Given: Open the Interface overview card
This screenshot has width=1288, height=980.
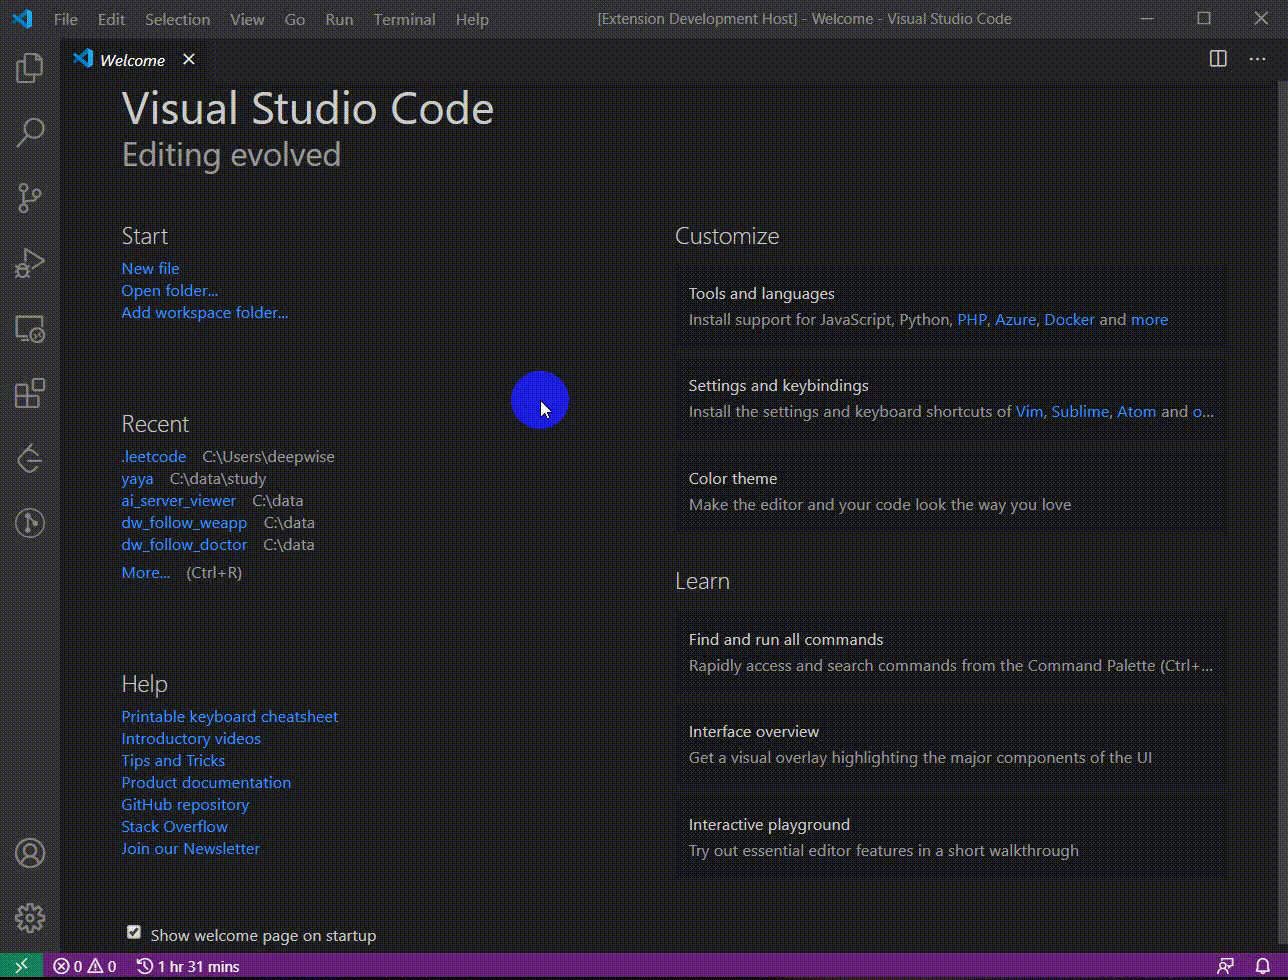Looking at the screenshot, I should coord(950,744).
